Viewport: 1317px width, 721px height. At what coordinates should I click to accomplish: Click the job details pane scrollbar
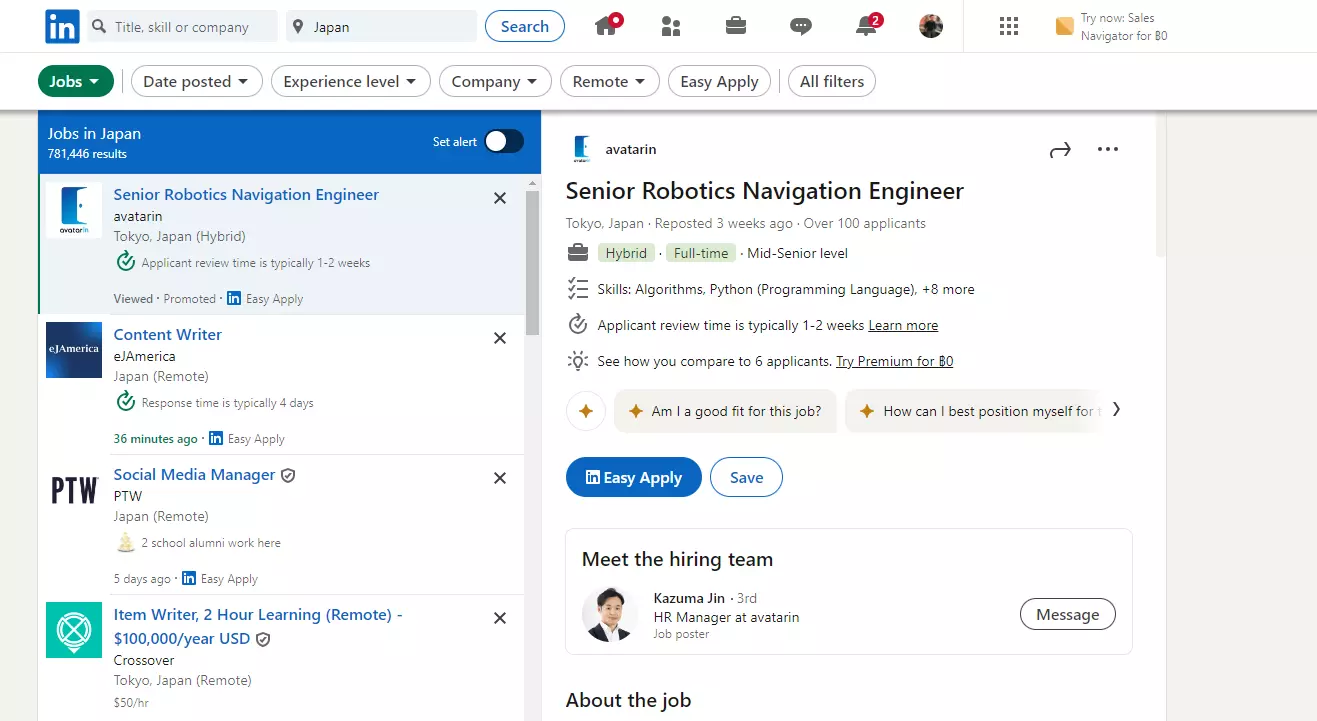pos(1161,186)
